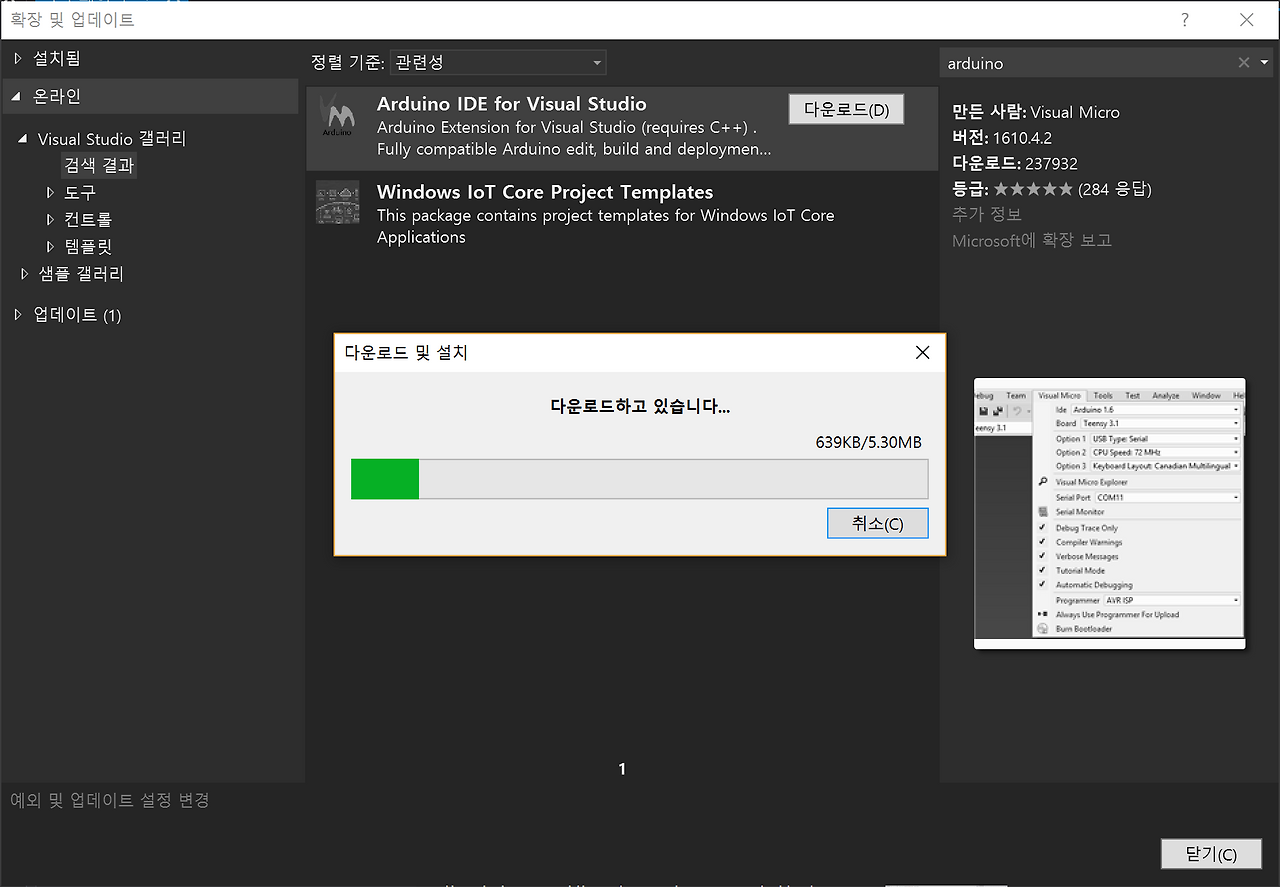This screenshot has height=887, width=1280.
Task: Clear the arduino search text with X
Action: click(x=1244, y=62)
